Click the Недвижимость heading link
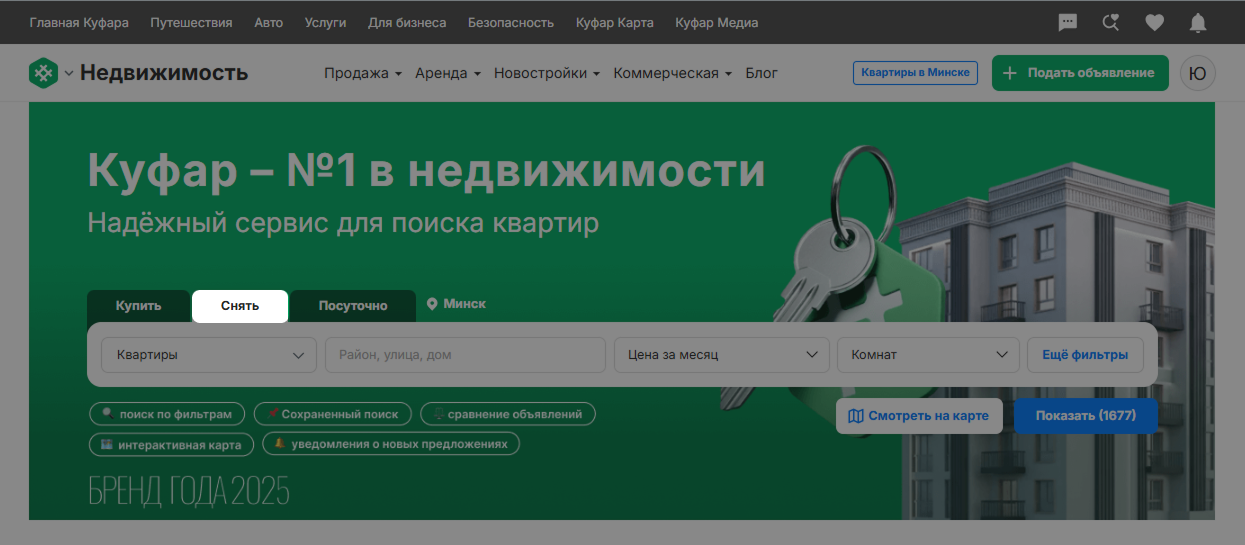Viewport: 1245px width, 545px height. tap(164, 73)
